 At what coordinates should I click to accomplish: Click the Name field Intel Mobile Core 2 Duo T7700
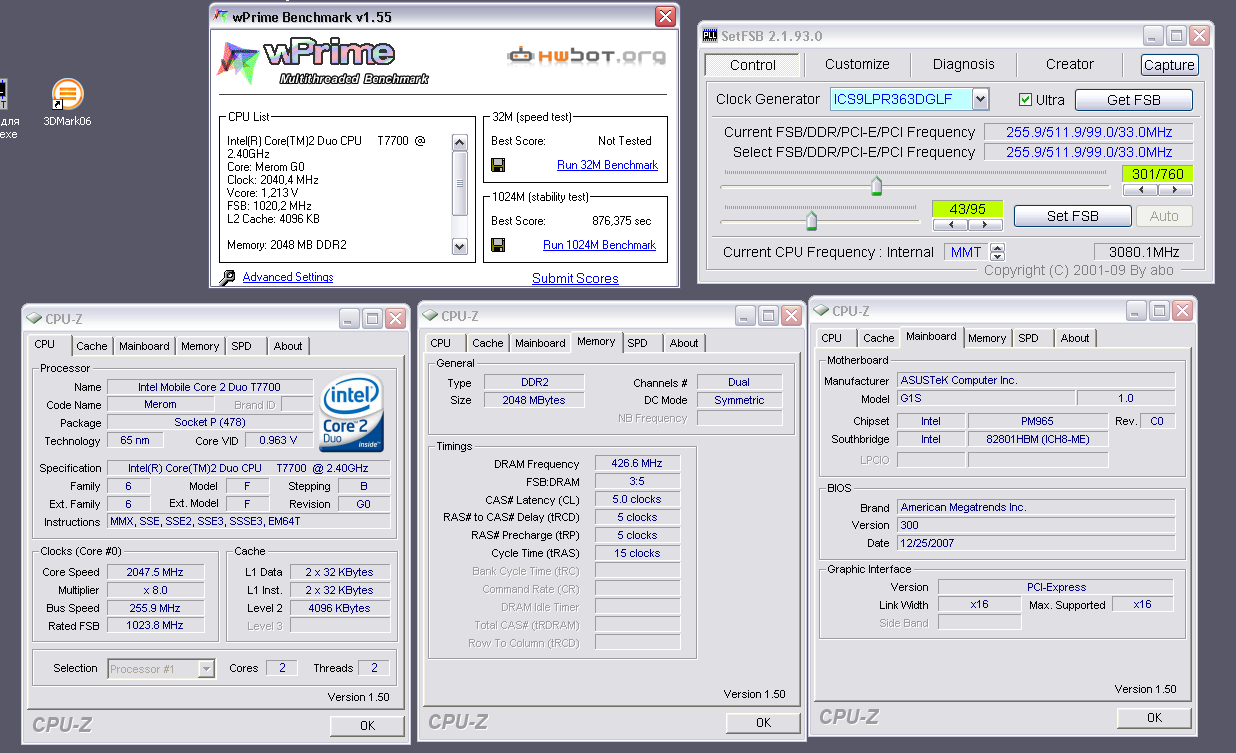(209, 387)
